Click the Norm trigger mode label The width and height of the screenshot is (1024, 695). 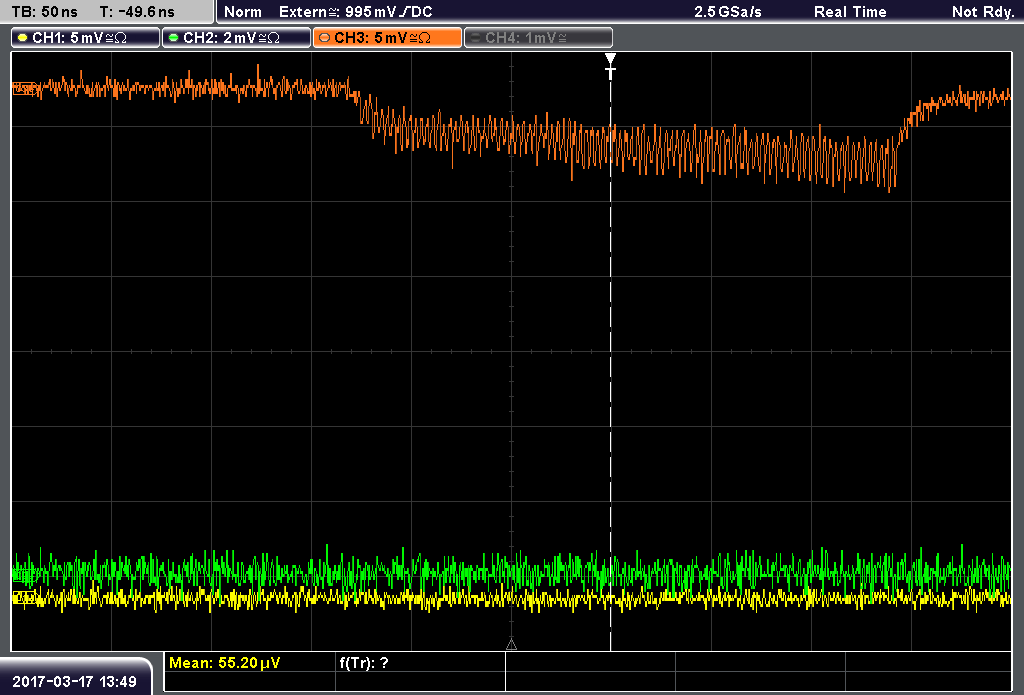pos(243,12)
